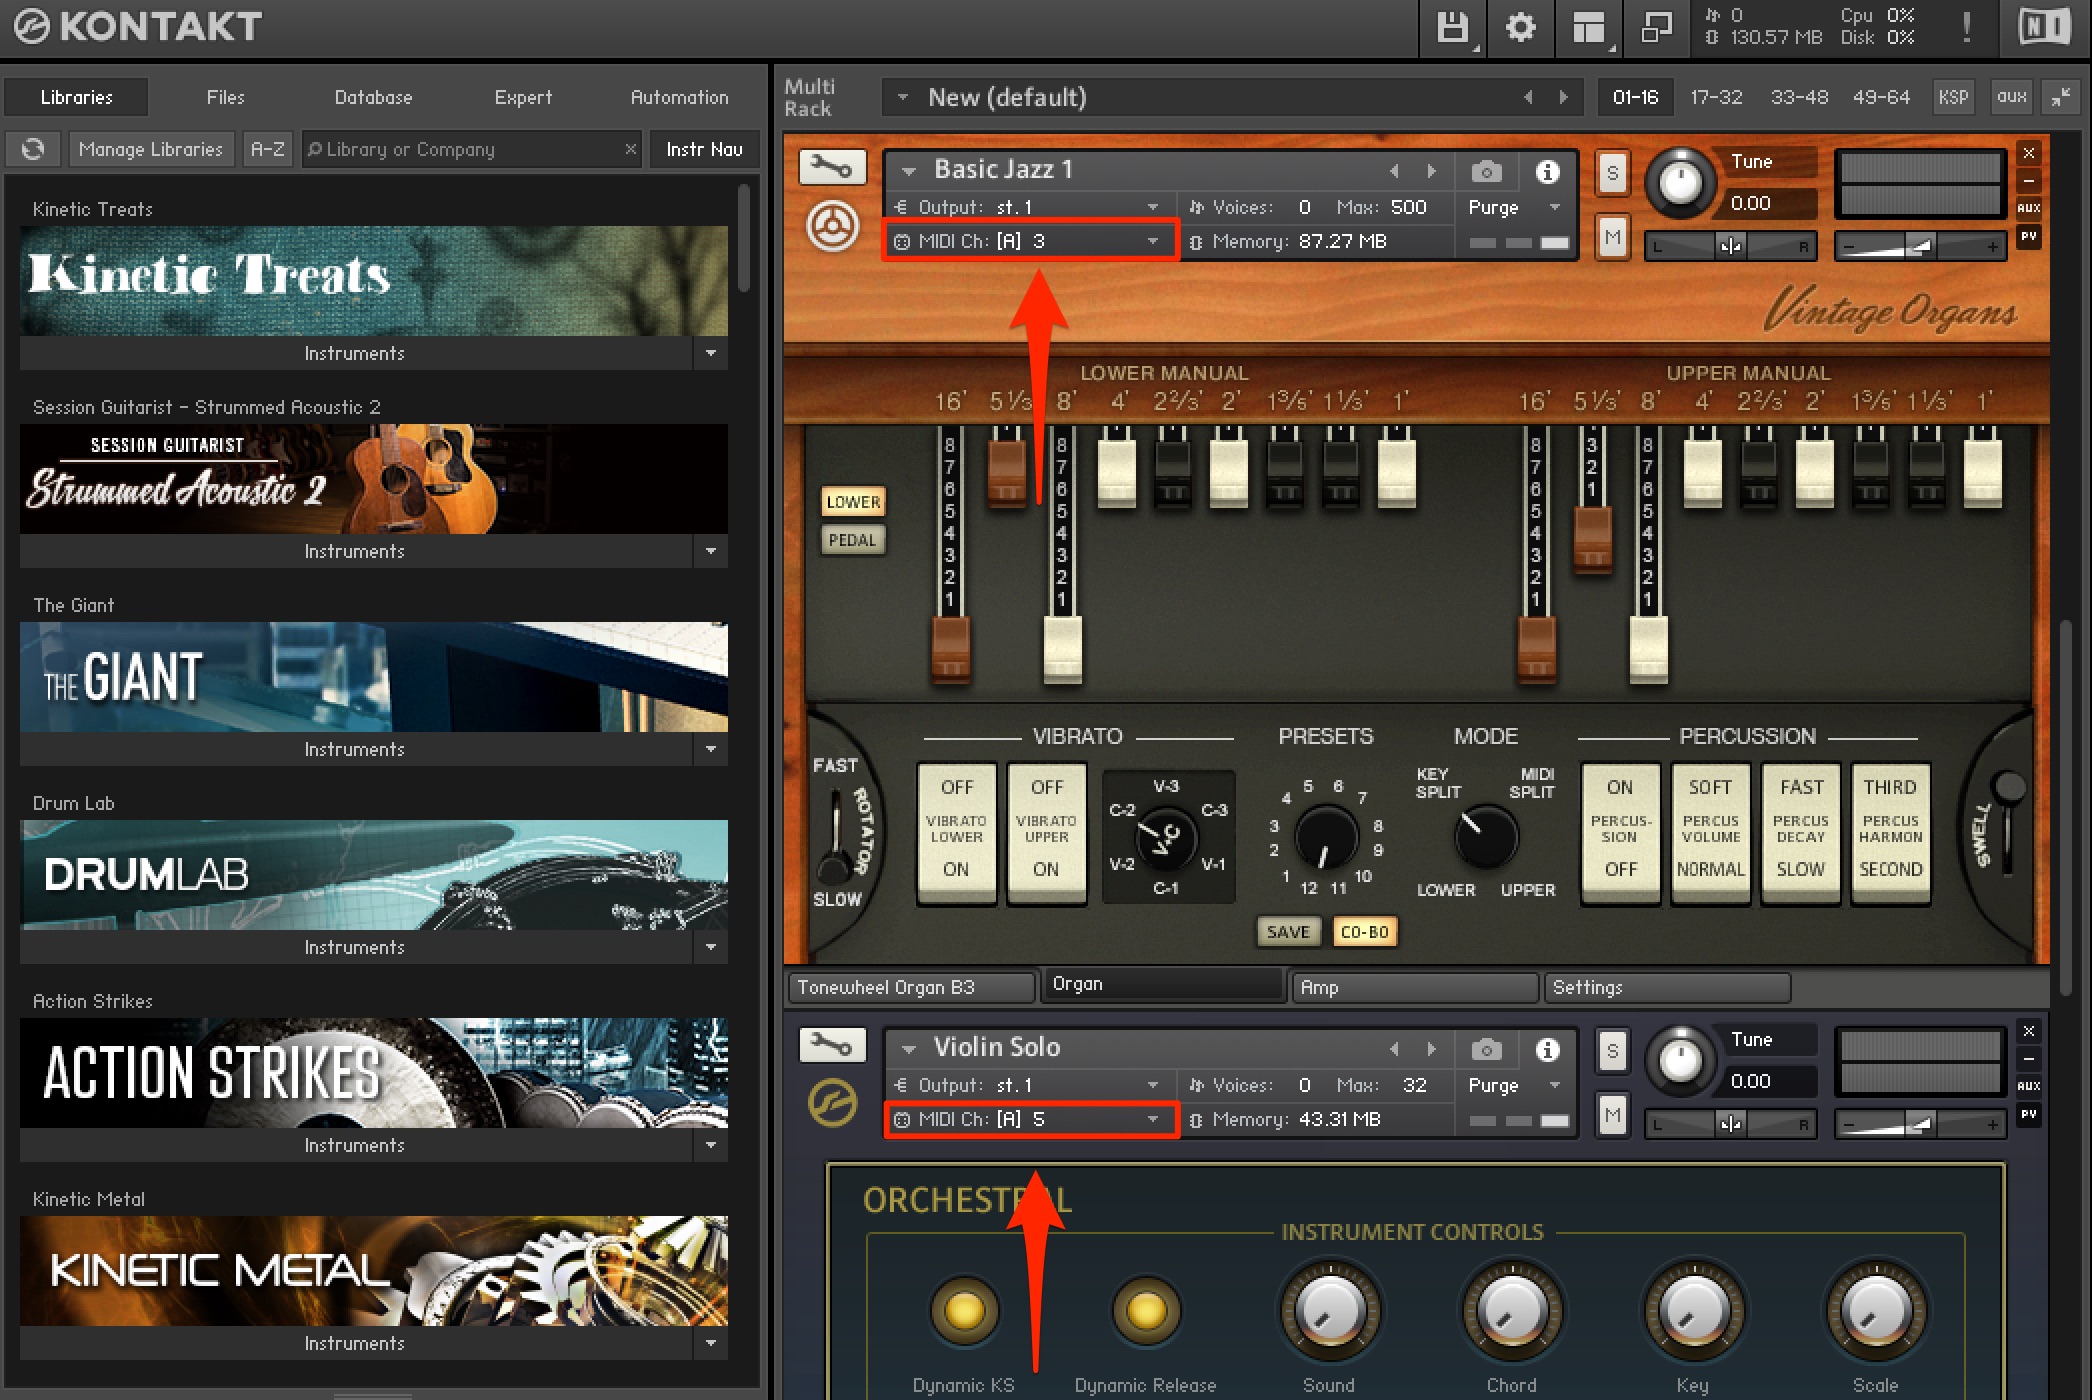Open the organ Settings tab
2092x1400 pixels.
click(1667, 987)
